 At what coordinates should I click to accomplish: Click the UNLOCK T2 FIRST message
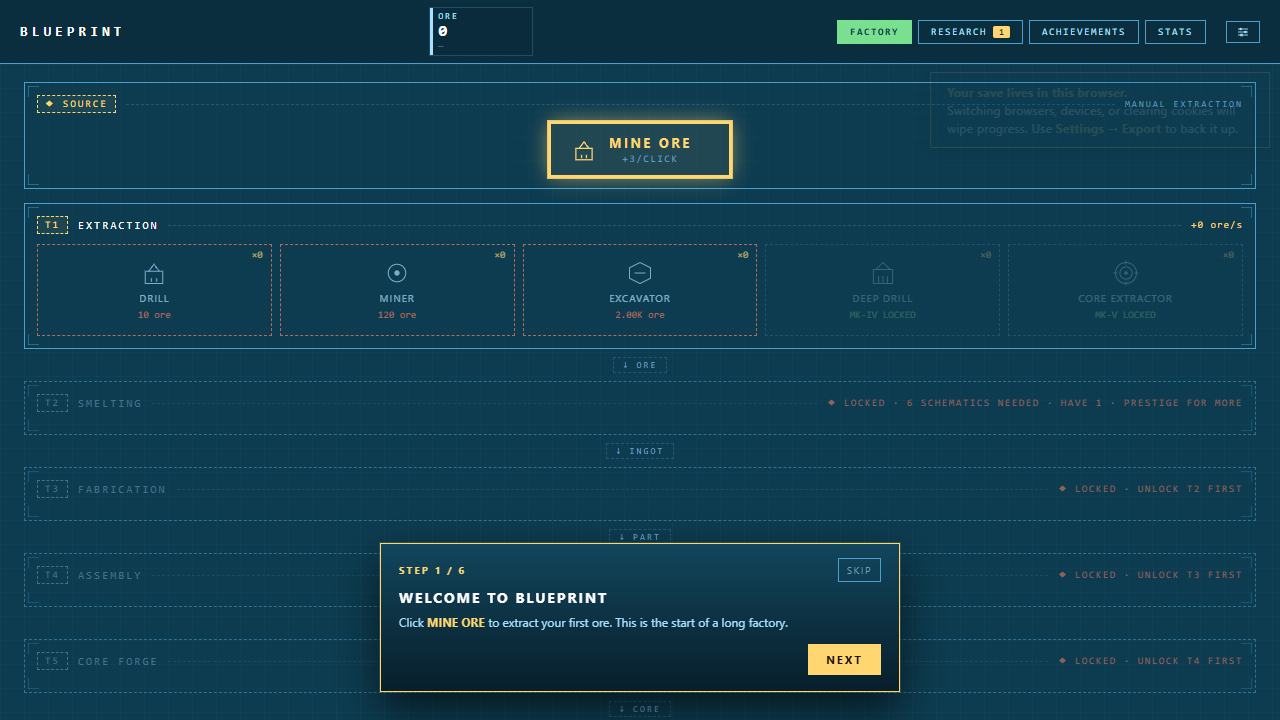tap(1151, 489)
